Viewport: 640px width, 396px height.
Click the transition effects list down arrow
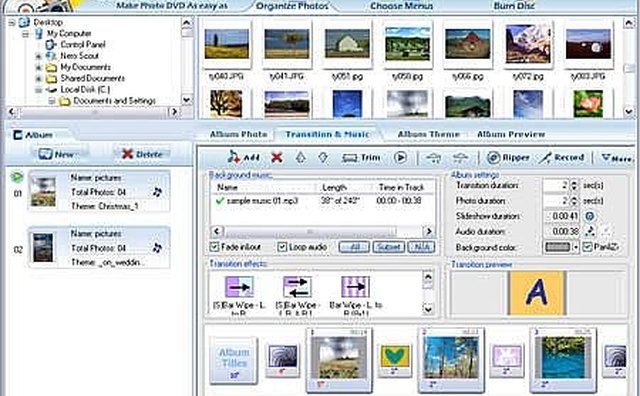point(428,309)
